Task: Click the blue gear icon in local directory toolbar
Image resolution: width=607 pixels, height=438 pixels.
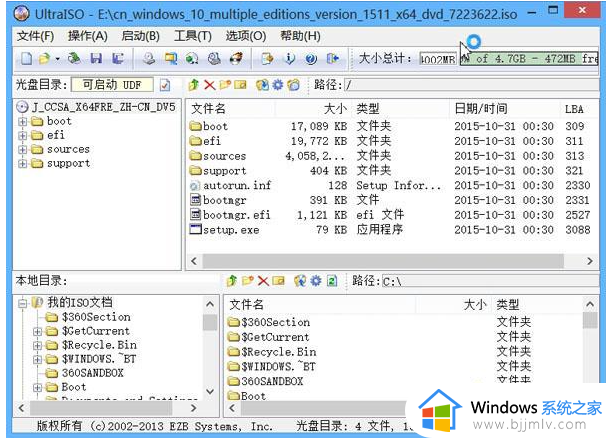Action: pyautogui.click(x=316, y=281)
